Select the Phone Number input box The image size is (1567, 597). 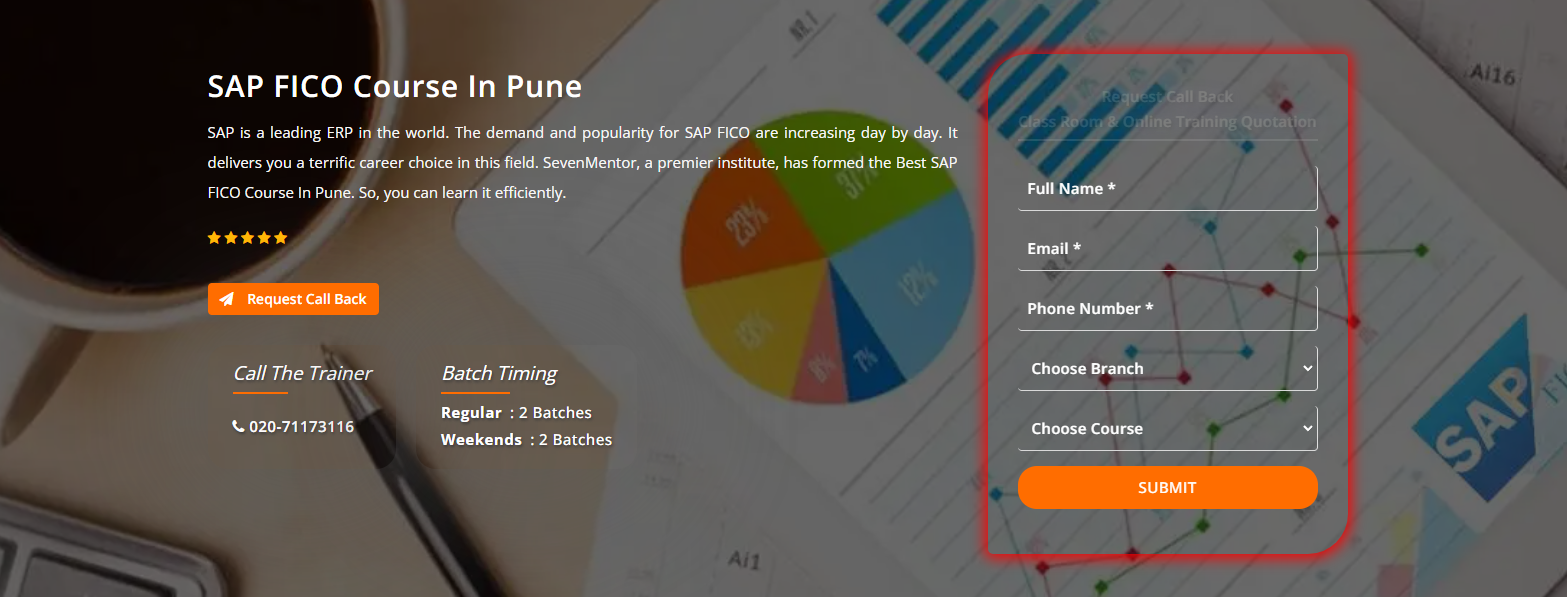point(1167,309)
